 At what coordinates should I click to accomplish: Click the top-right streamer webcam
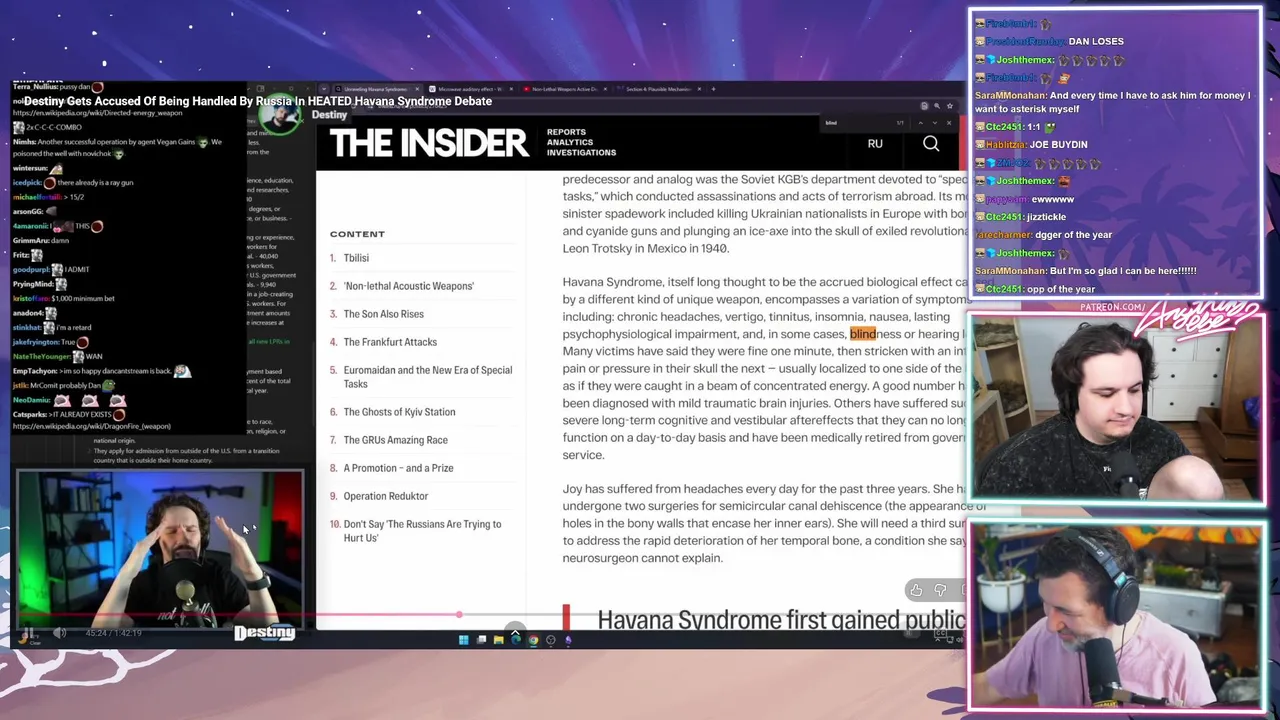pyautogui.click(x=1115, y=410)
